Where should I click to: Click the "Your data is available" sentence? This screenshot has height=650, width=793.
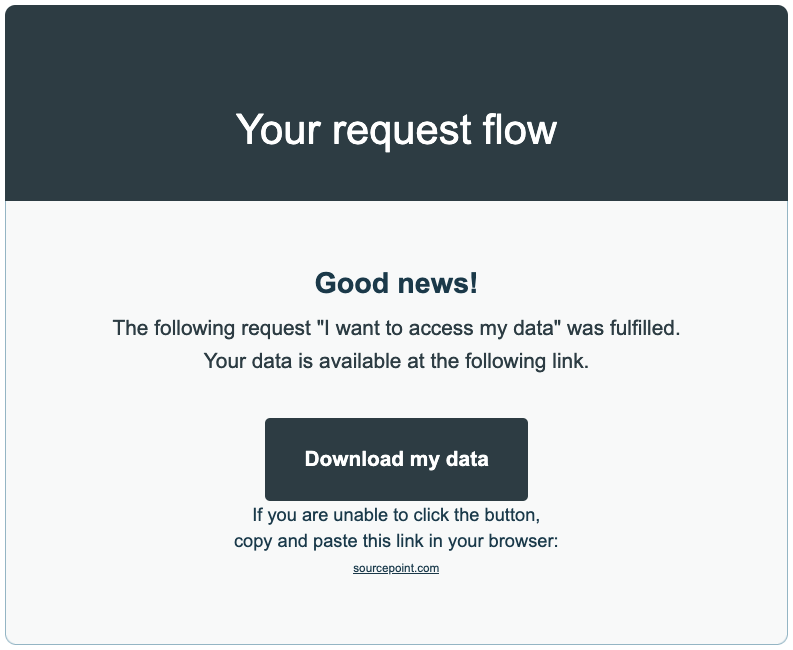(x=396, y=361)
